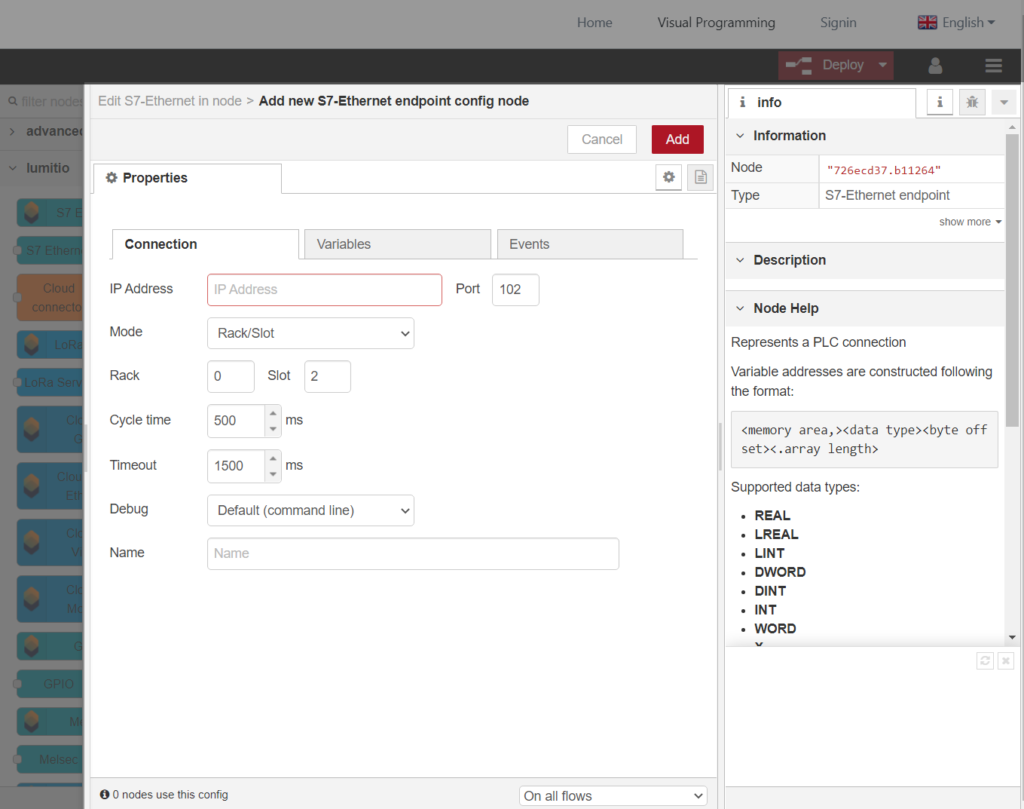1024x809 pixels.
Task: Decrease Timeout with down arrow
Action: [273, 474]
